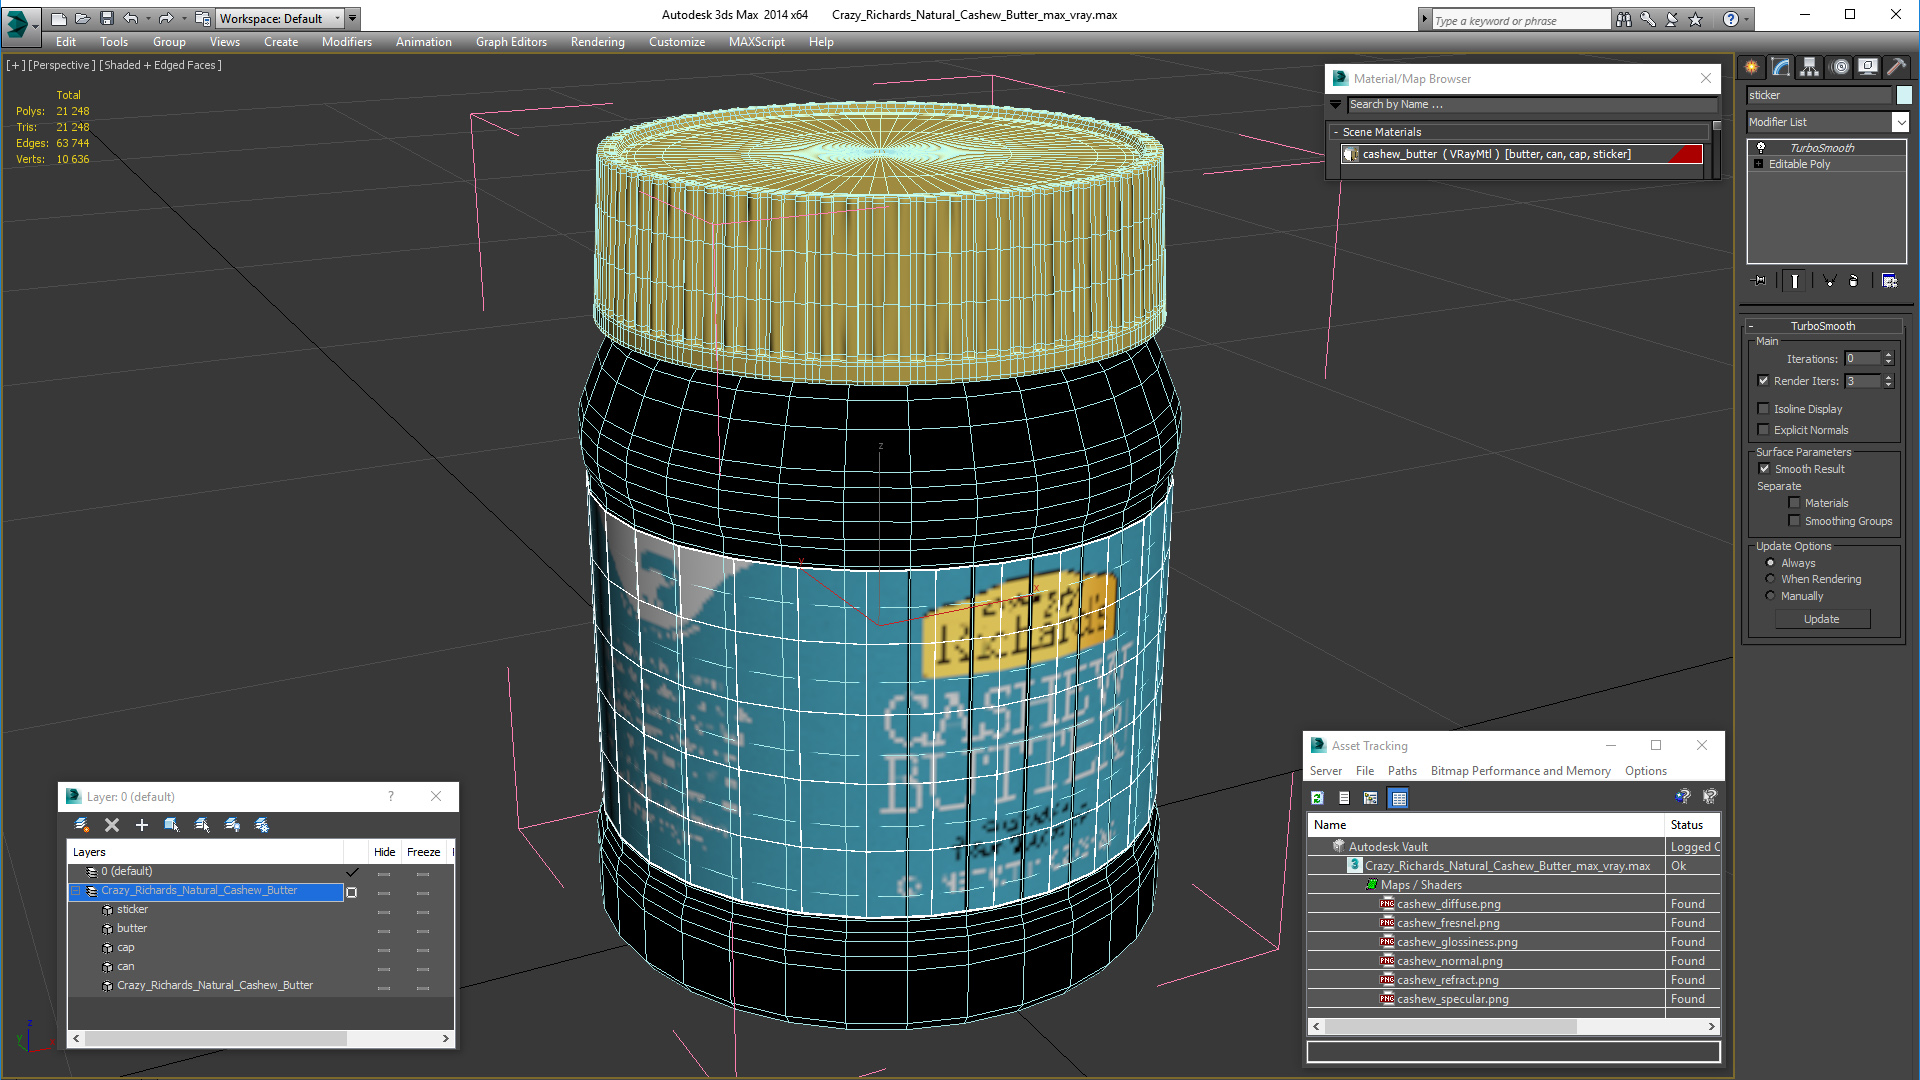Click the Render Iters spinner arrows
Viewport: 1920px width, 1080px height.
[1888, 381]
